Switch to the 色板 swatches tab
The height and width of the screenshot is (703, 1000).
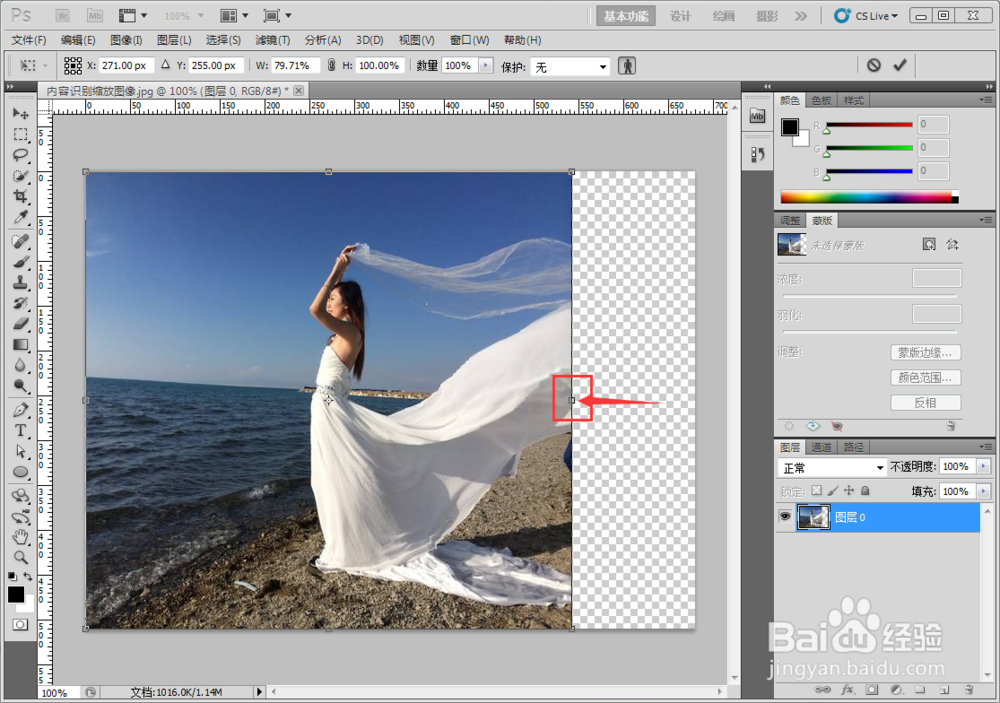coord(821,100)
